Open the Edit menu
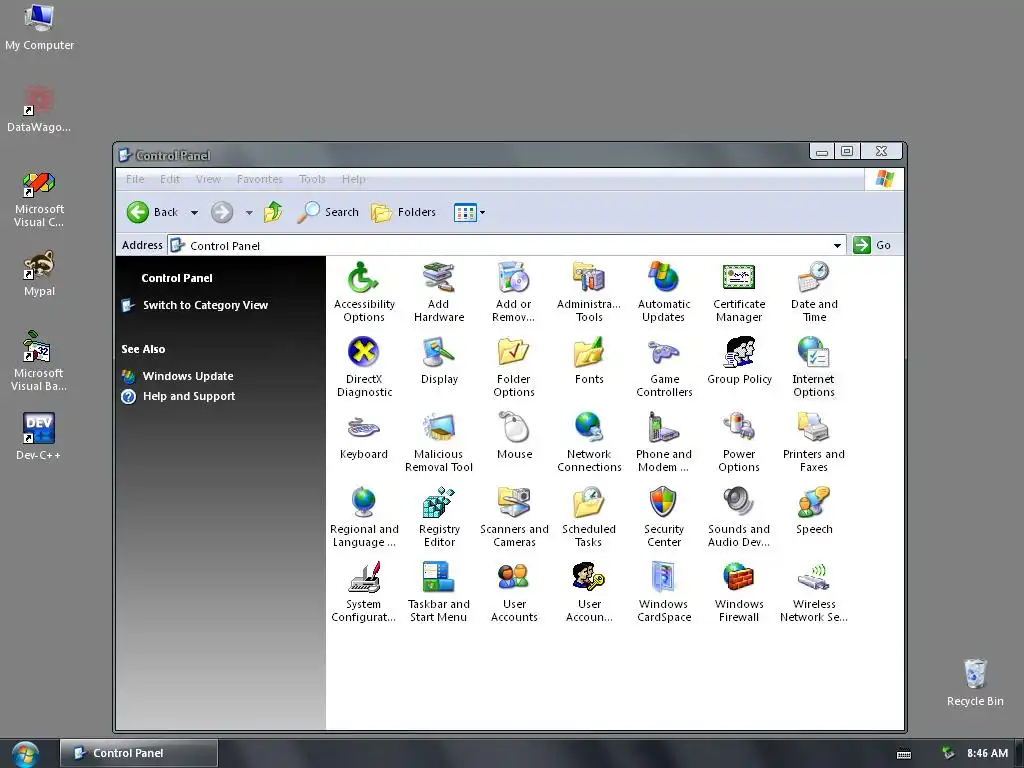 pos(170,179)
